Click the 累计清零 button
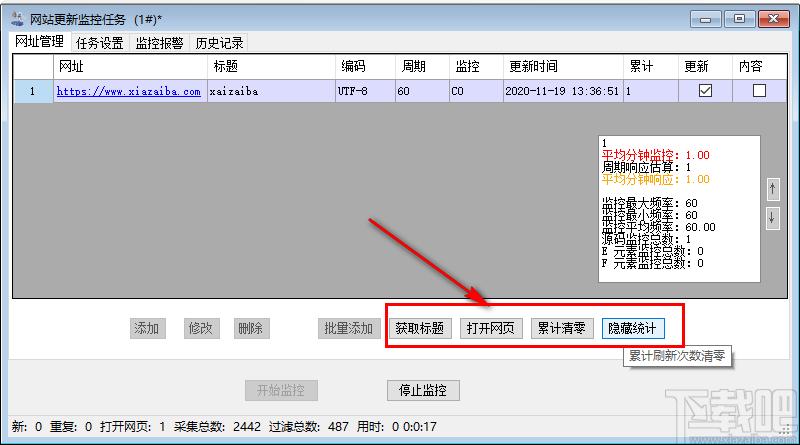This screenshot has height=445, width=800. (561, 328)
